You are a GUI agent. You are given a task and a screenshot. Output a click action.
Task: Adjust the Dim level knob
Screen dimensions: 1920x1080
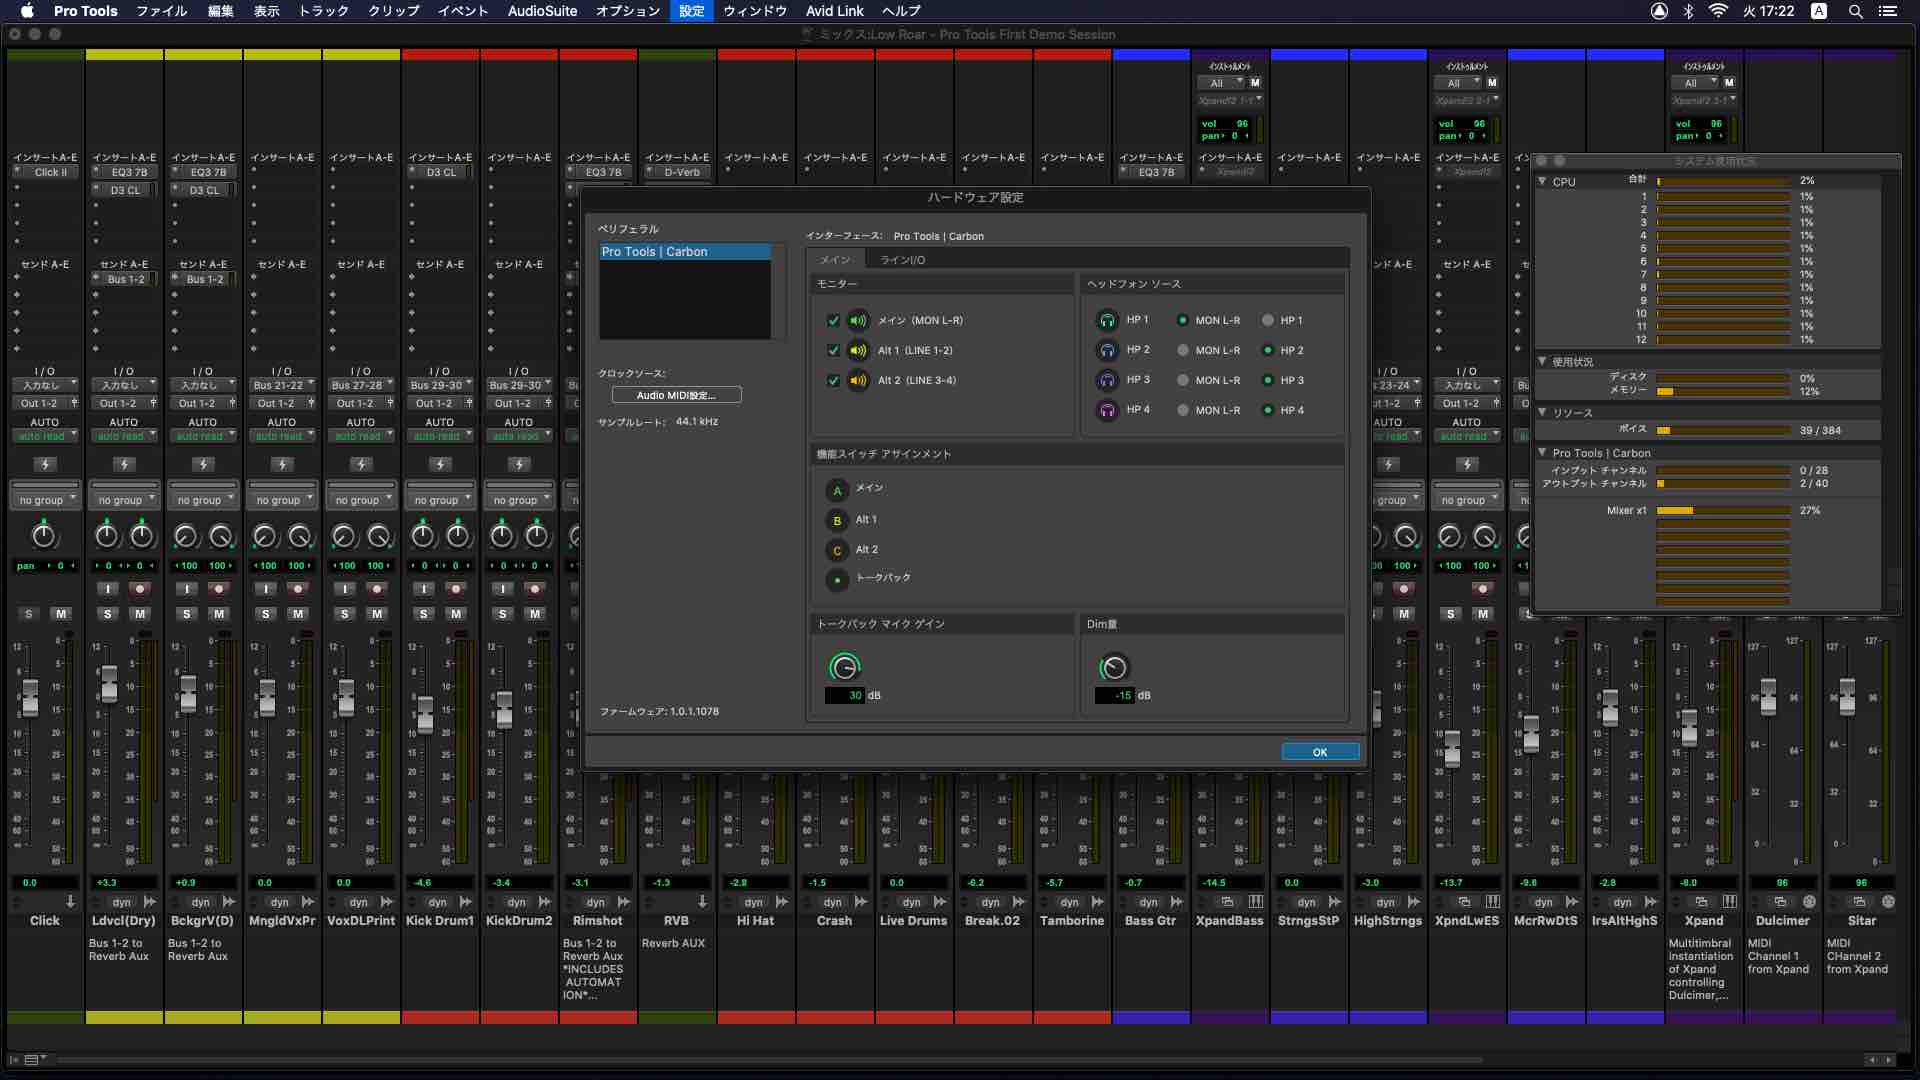click(x=1113, y=667)
